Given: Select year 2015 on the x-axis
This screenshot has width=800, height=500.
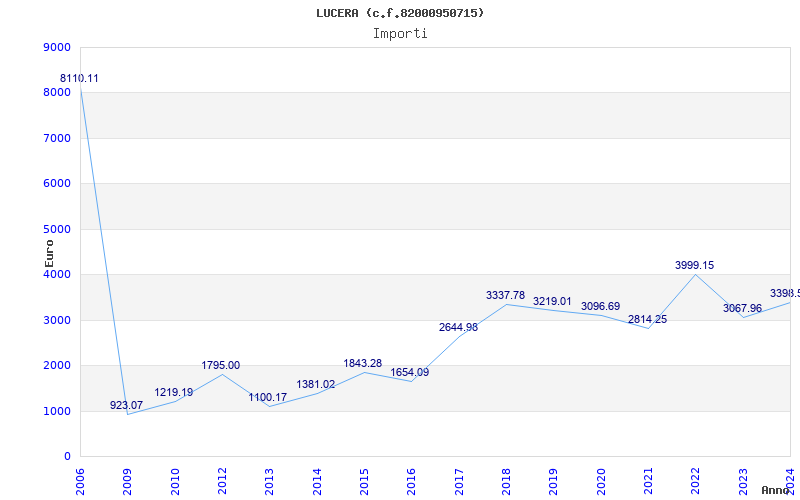Looking at the screenshot, I should (364, 482).
